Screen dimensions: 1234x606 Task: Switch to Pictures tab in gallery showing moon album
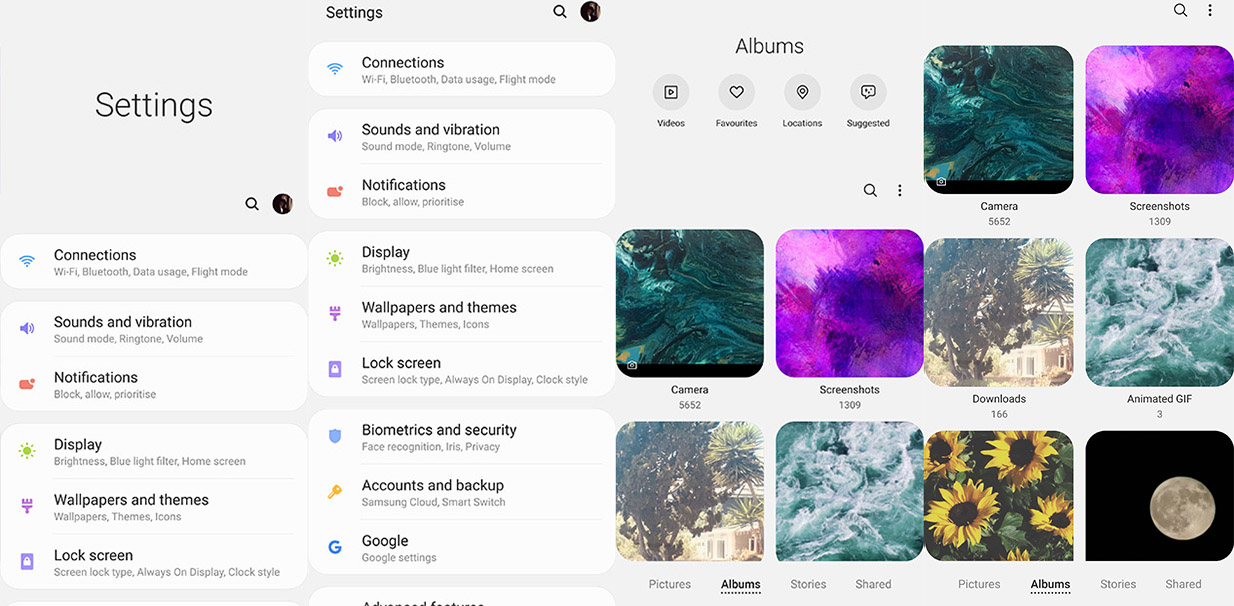click(979, 584)
